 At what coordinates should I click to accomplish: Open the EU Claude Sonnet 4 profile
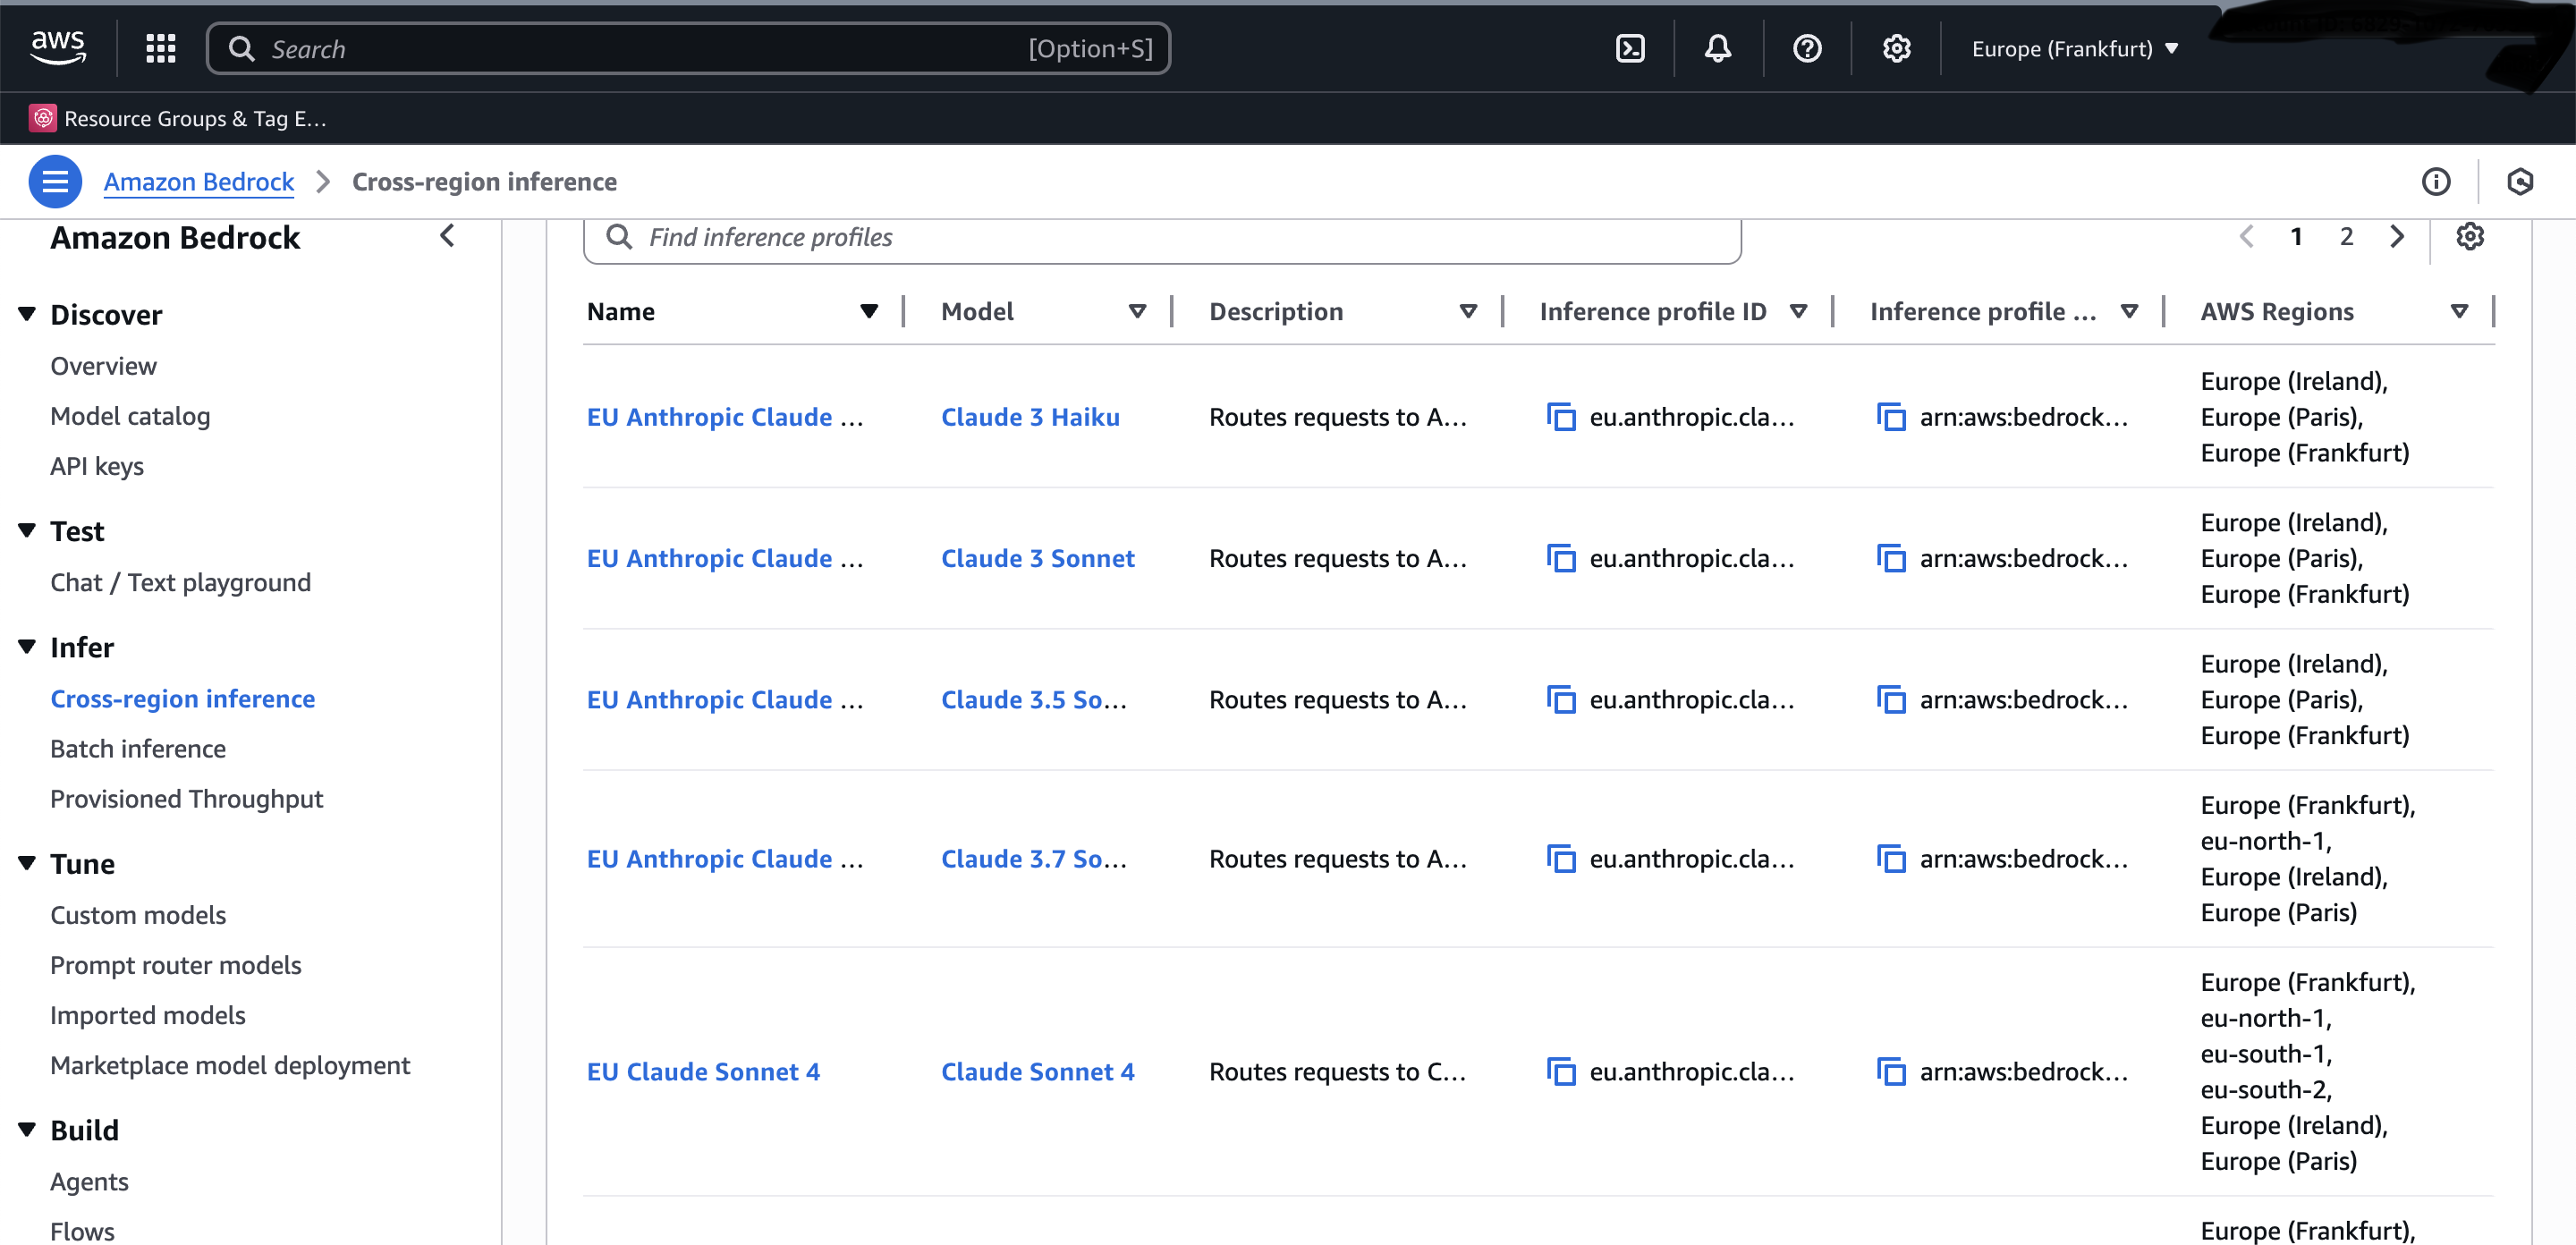tap(703, 1072)
